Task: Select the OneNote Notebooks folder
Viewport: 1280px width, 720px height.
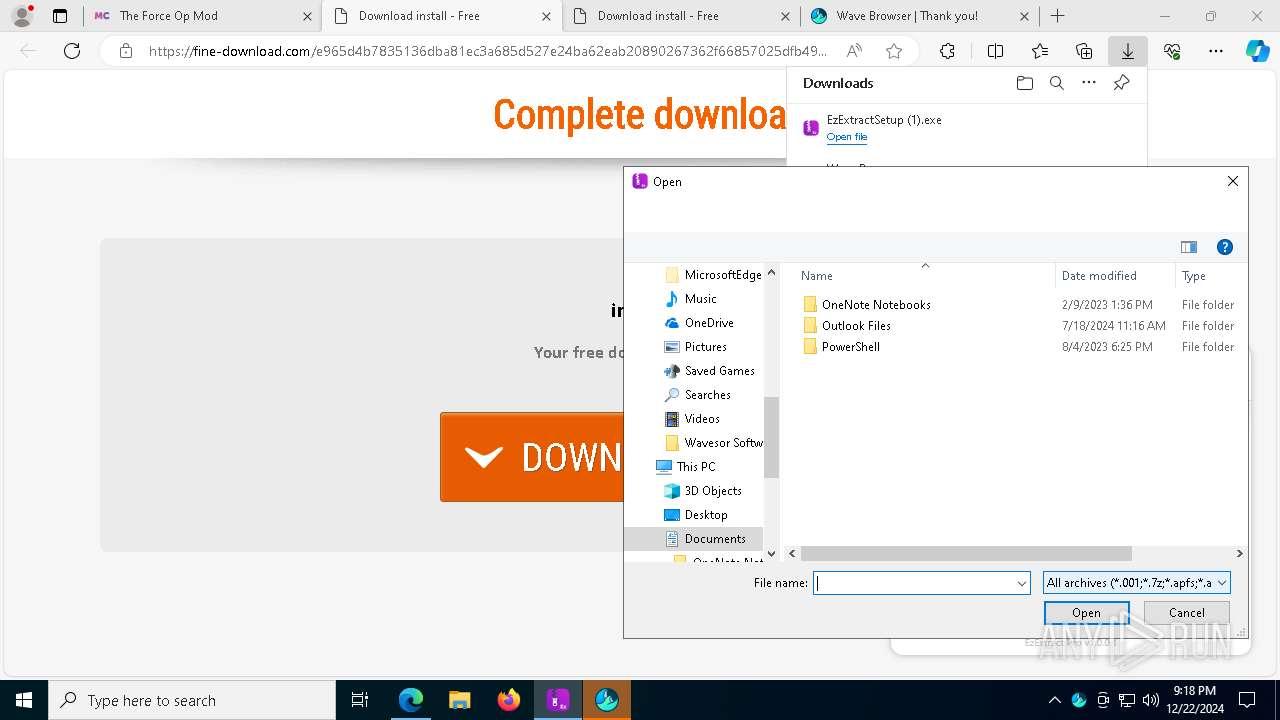Action: click(876, 305)
